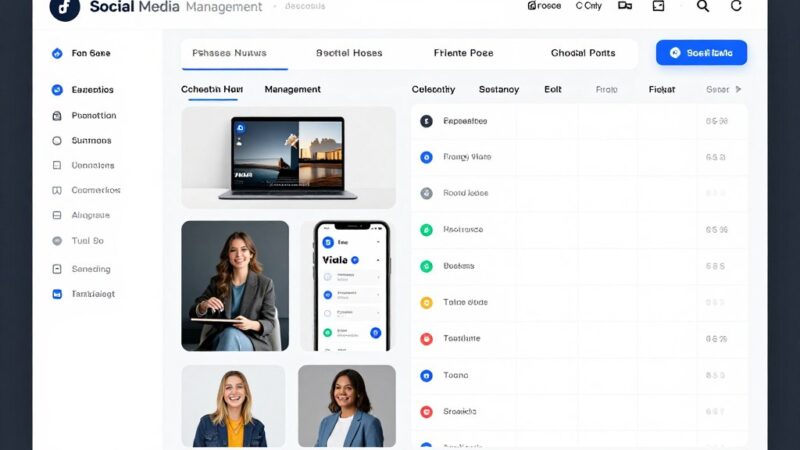Open the Ghodal Ports tab
The width and height of the screenshot is (800, 450).
click(583, 53)
